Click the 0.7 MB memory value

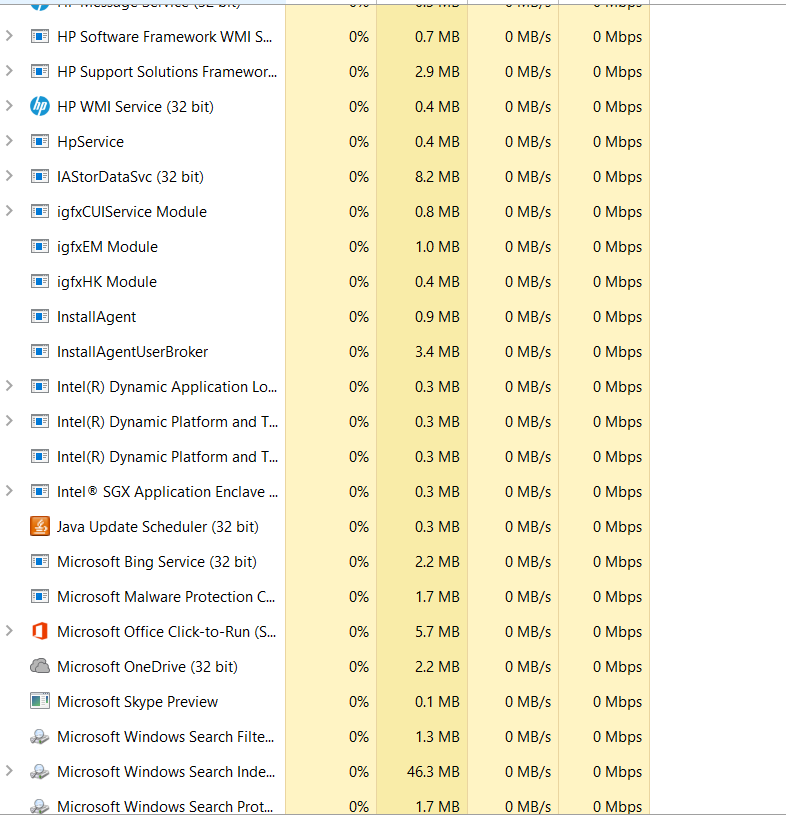click(x=437, y=37)
